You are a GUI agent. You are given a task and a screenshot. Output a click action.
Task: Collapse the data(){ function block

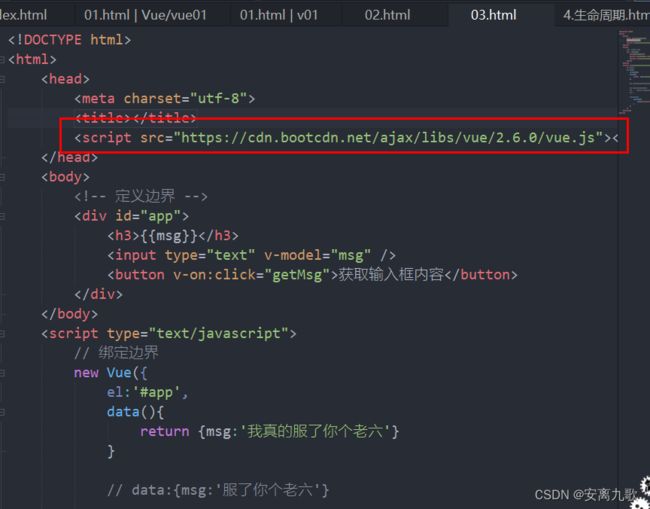pyautogui.click(x=2, y=412)
